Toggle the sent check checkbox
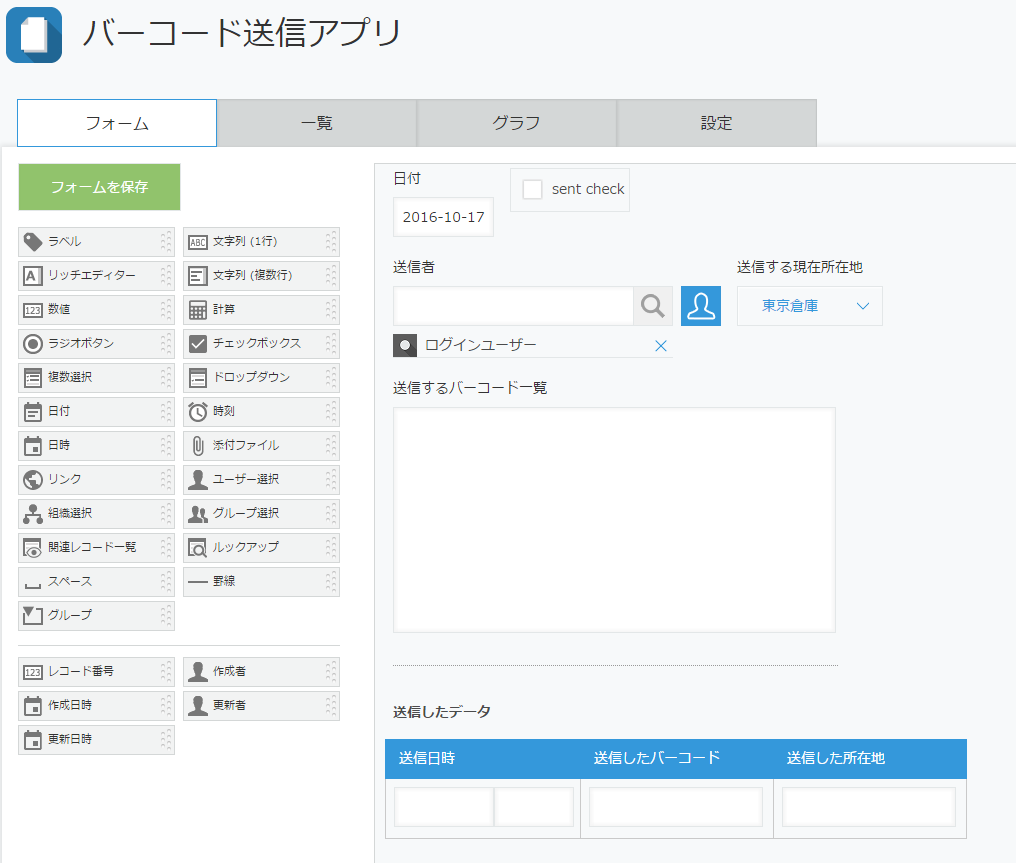This screenshot has width=1016, height=863. point(533,189)
